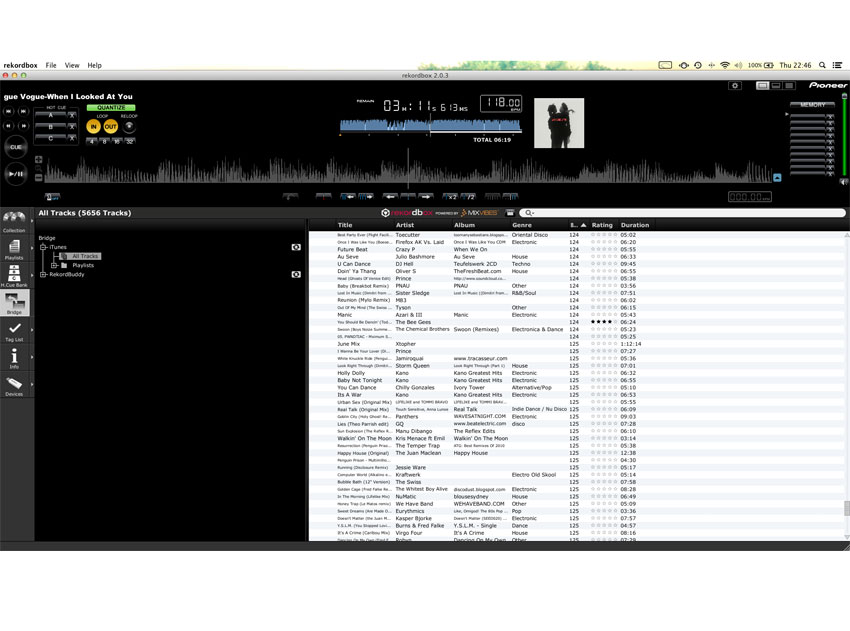
Task: Toggle the RELOOP button
Action: pos(129,126)
